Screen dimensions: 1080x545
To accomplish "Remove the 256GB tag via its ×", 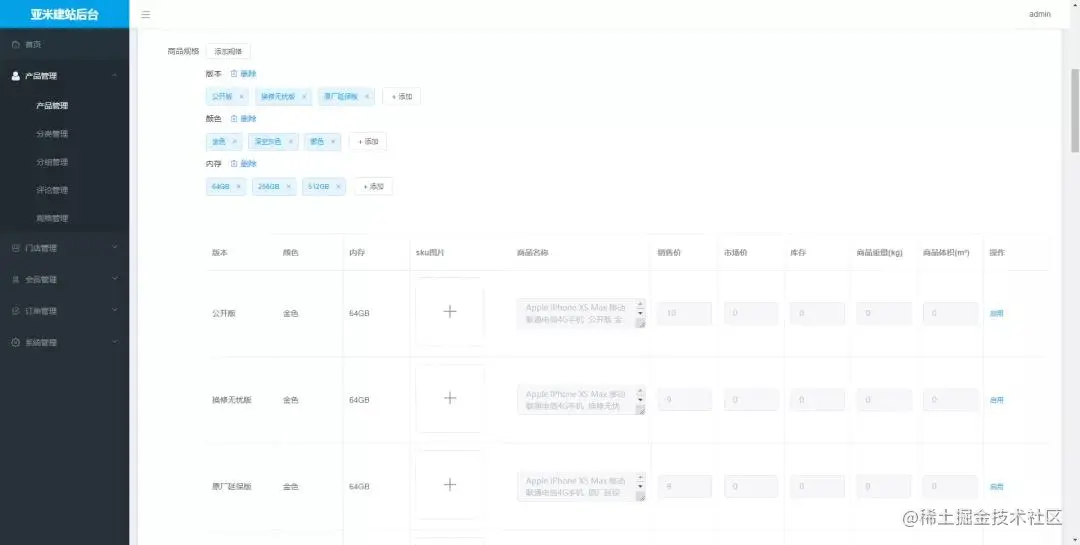I will click(289, 187).
